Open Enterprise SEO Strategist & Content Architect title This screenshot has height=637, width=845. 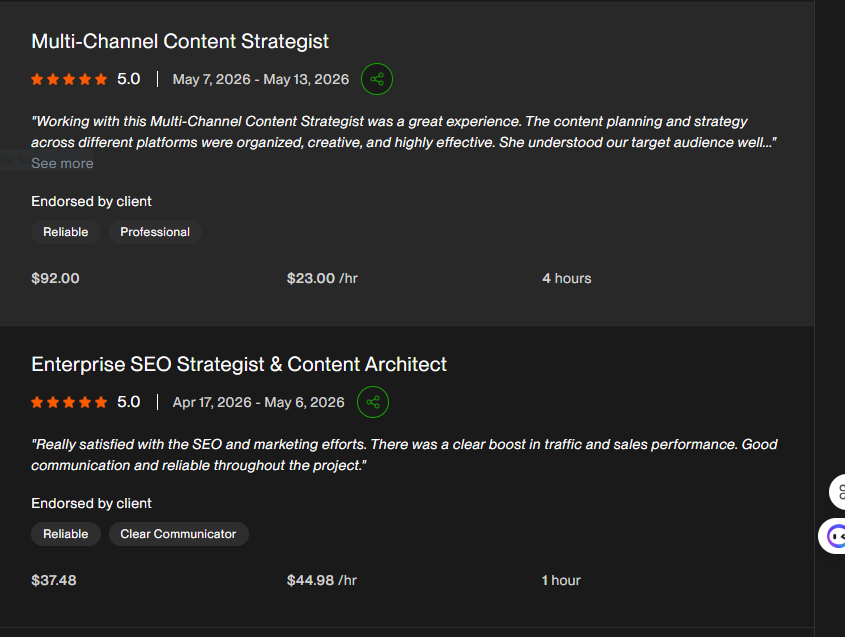(x=239, y=364)
